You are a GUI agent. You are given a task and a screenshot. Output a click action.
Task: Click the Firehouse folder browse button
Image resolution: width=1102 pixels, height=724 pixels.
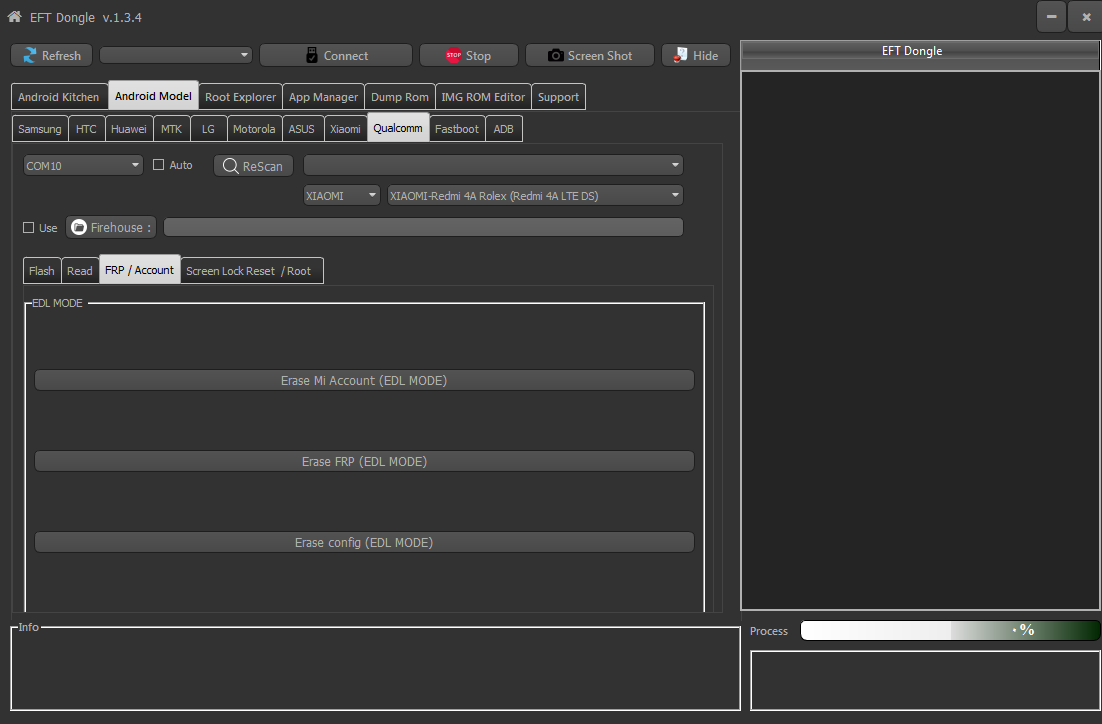pyautogui.click(x=111, y=227)
